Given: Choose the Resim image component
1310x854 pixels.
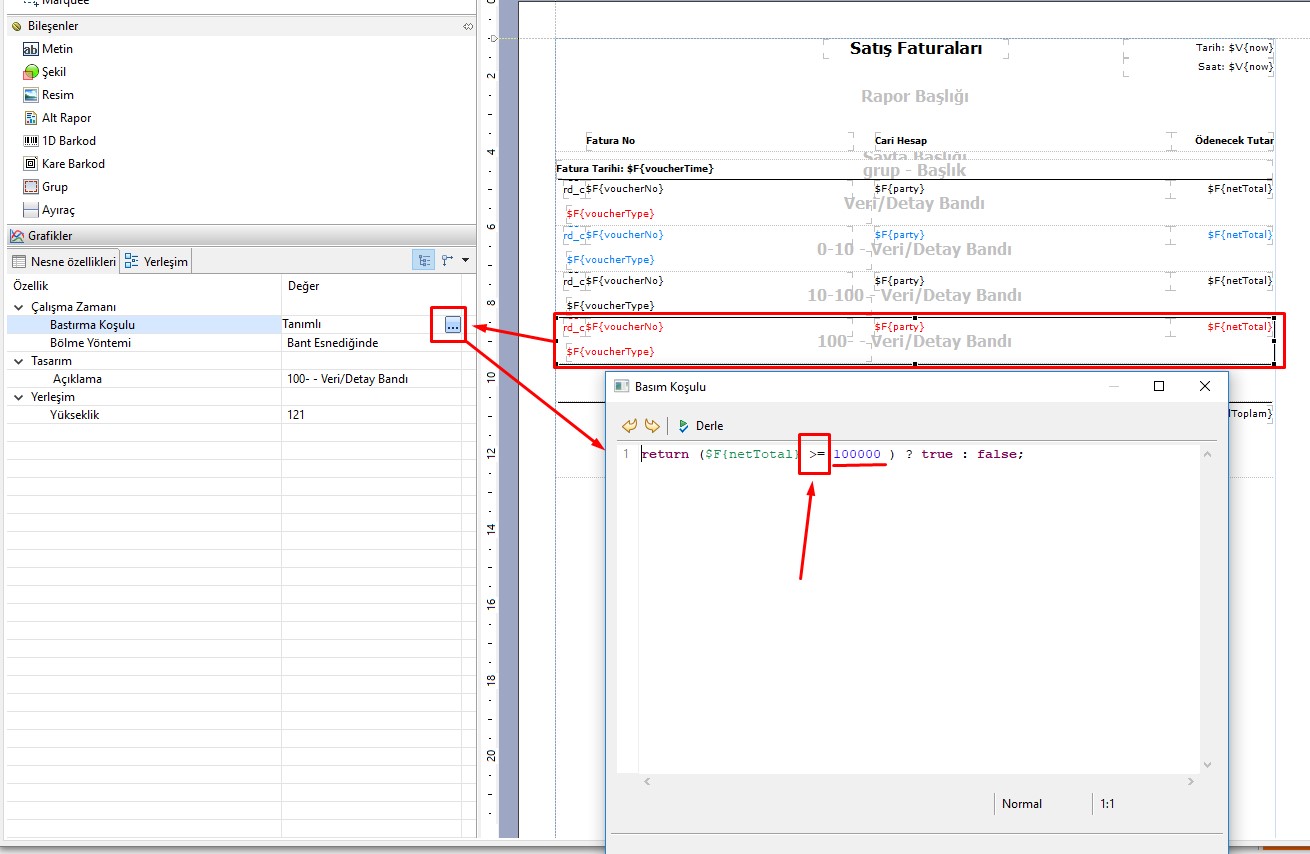Looking at the screenshot, I should click(x=57, y=95).
